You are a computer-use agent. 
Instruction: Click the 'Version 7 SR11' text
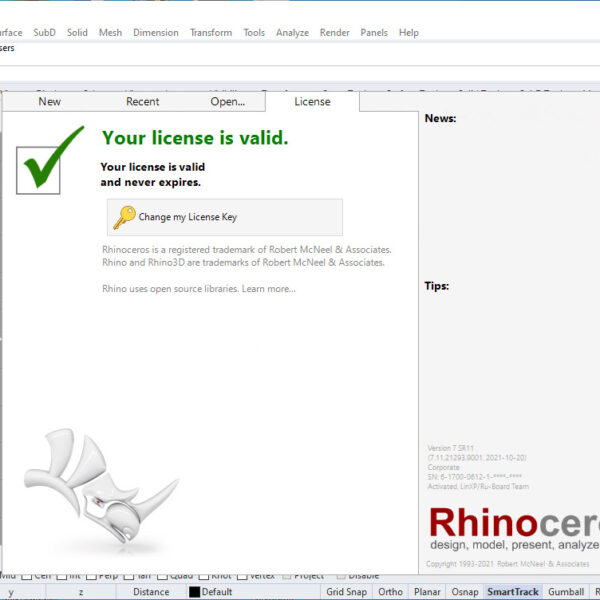click(450, 448)
